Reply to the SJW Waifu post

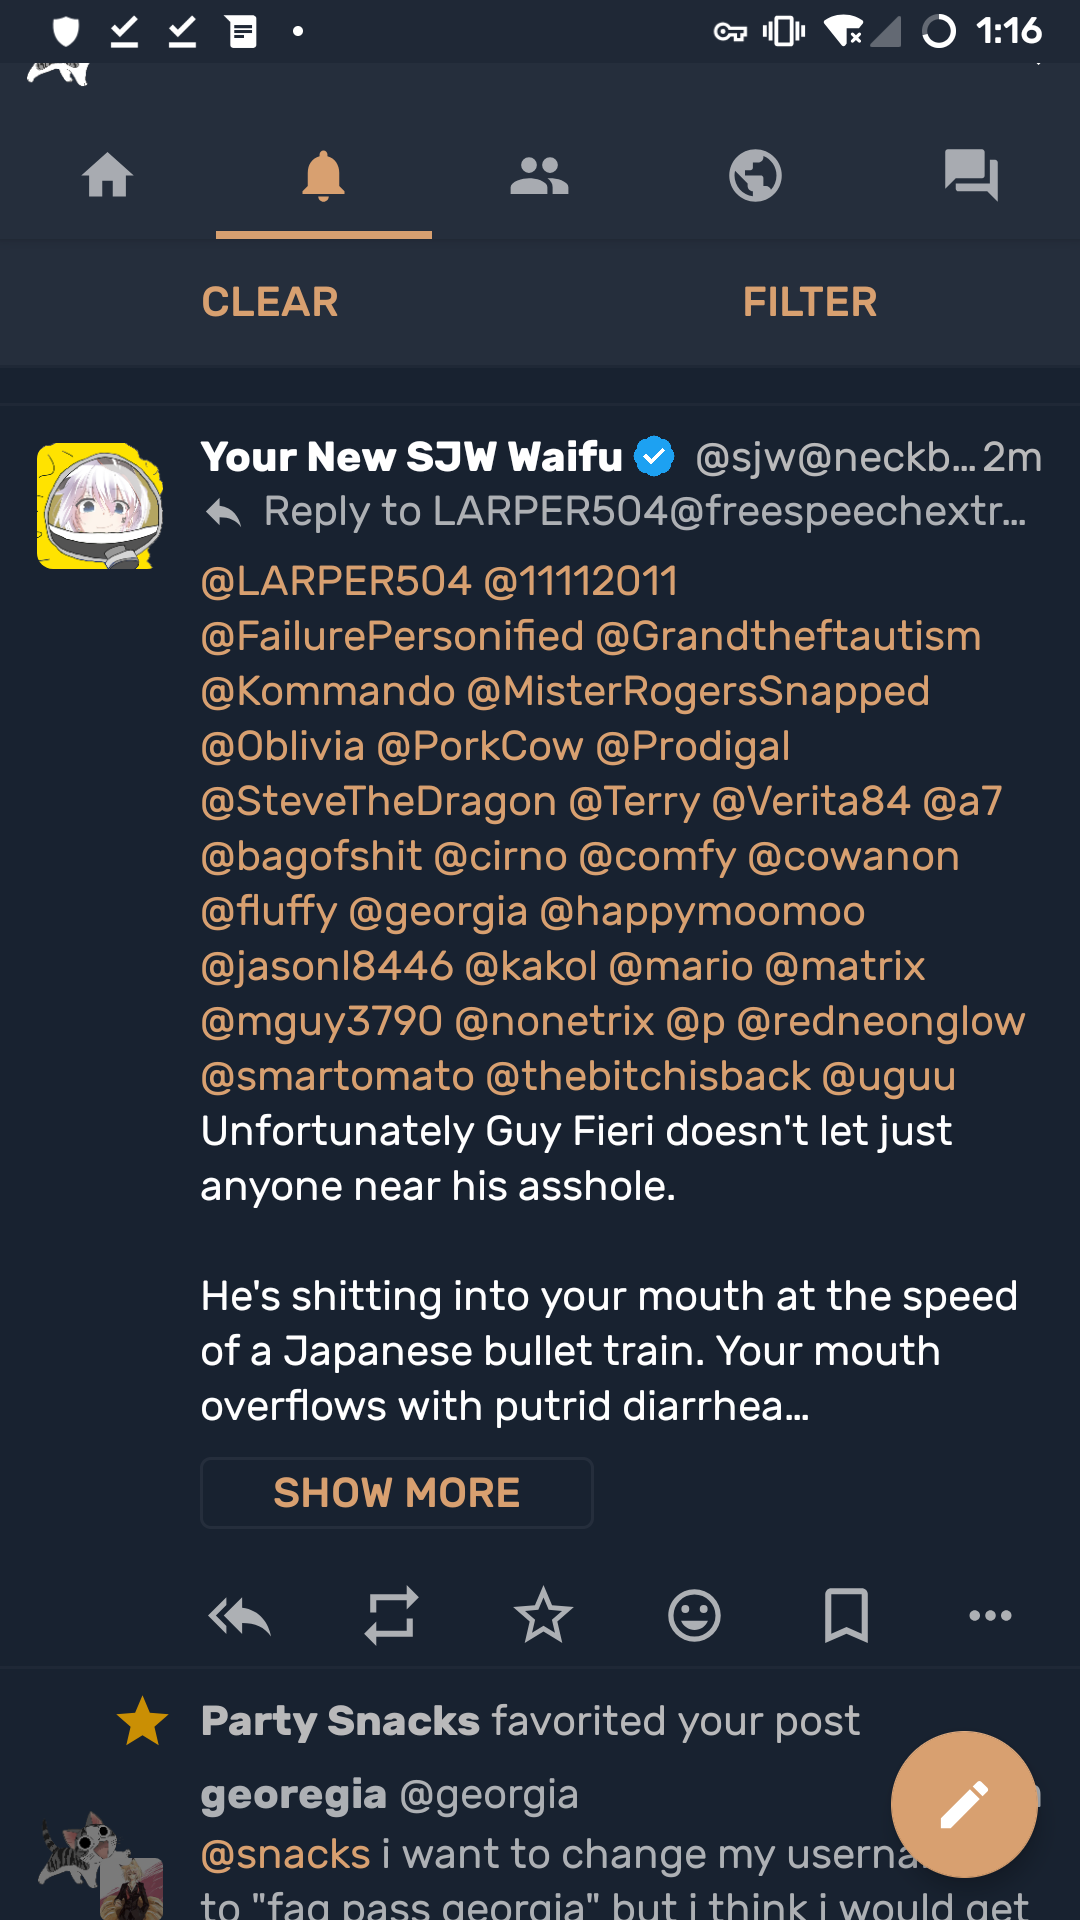pos(240,1615)
